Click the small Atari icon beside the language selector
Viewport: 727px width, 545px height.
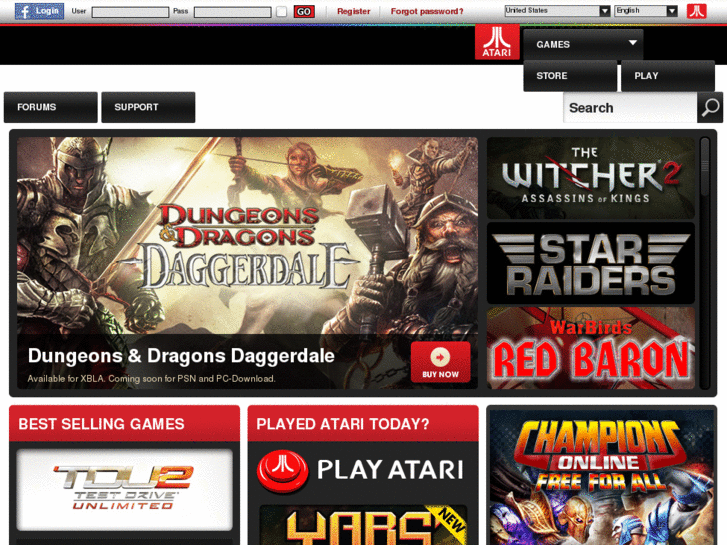pyautogui.click(x=696, y=11)
